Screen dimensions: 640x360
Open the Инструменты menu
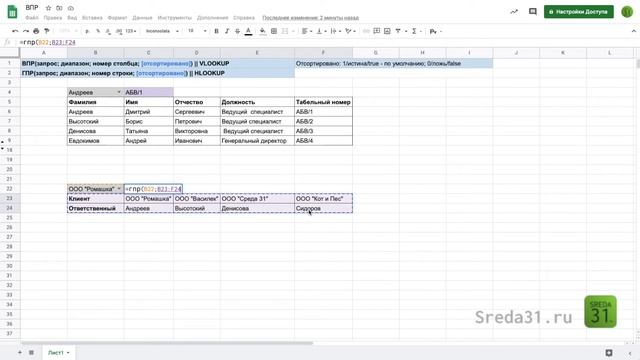click(x=174, y=18)
